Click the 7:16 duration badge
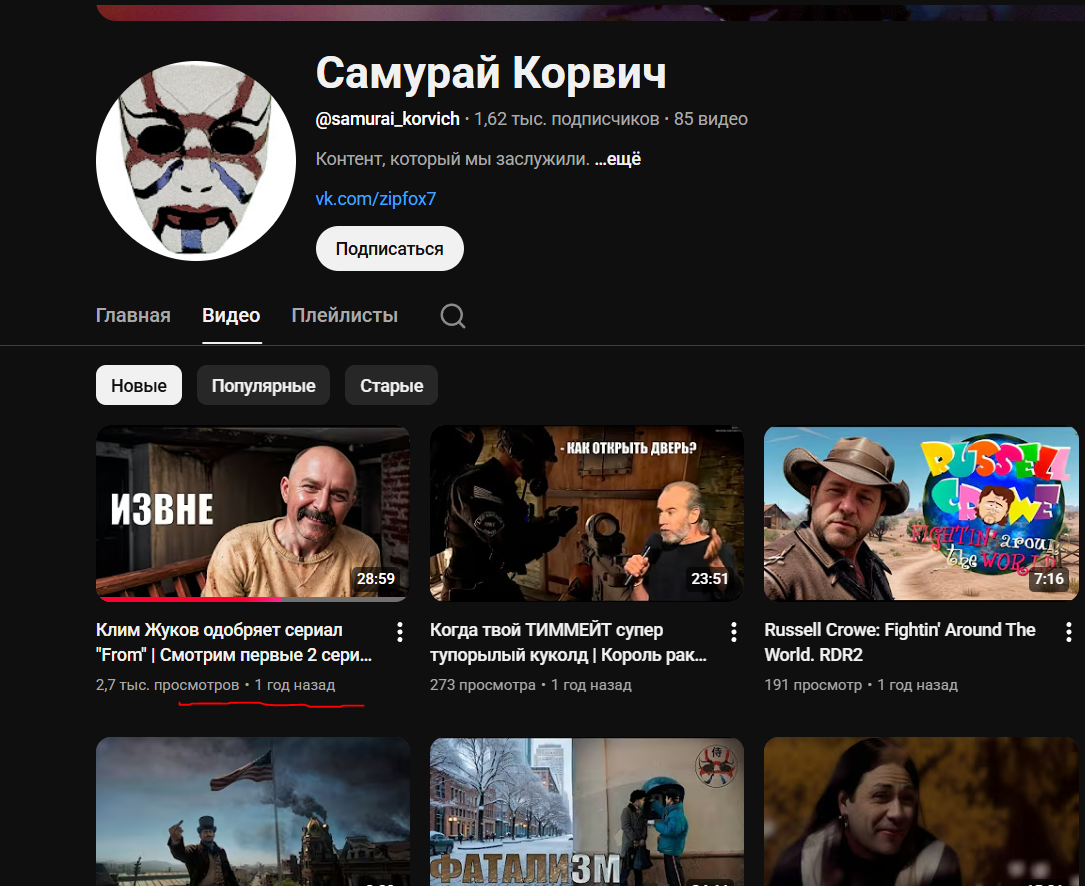The height and width of the screenshot is (886, 1085). pyautogui.click(x=1049, y=579)
